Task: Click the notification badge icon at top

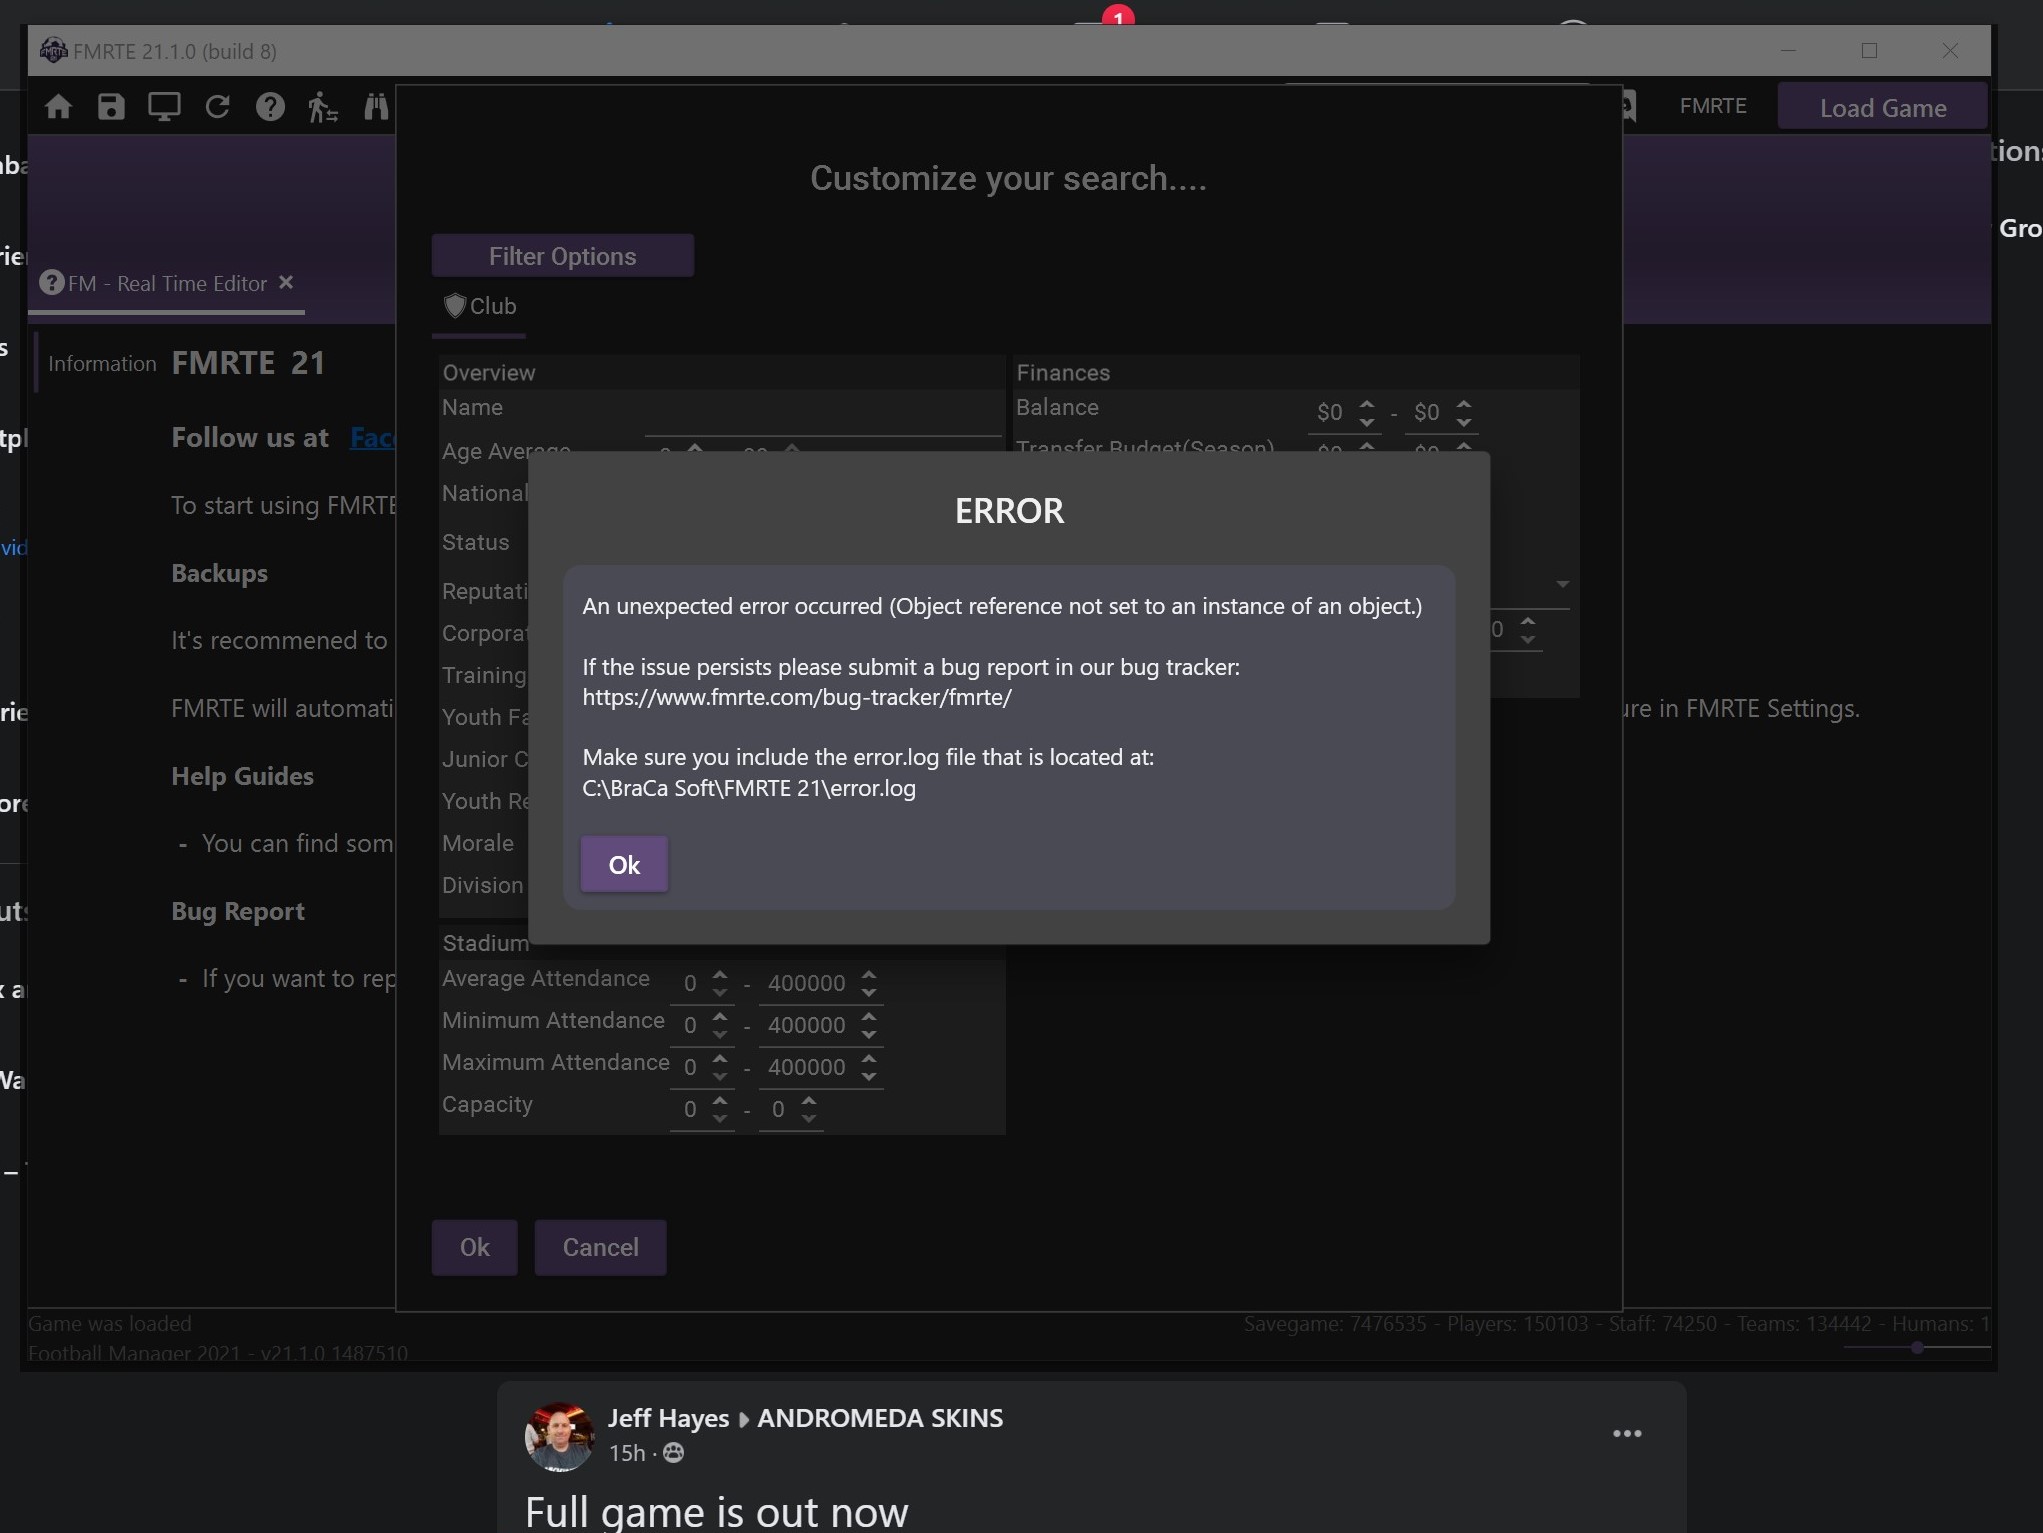Action: (1117, 17)
